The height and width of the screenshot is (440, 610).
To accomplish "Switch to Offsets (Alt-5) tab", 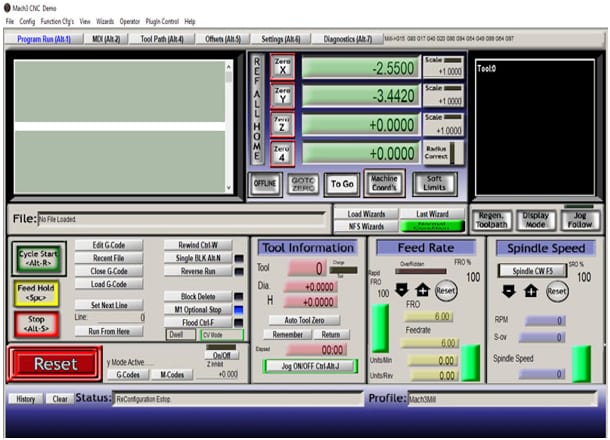I will (x=223, y=39).
